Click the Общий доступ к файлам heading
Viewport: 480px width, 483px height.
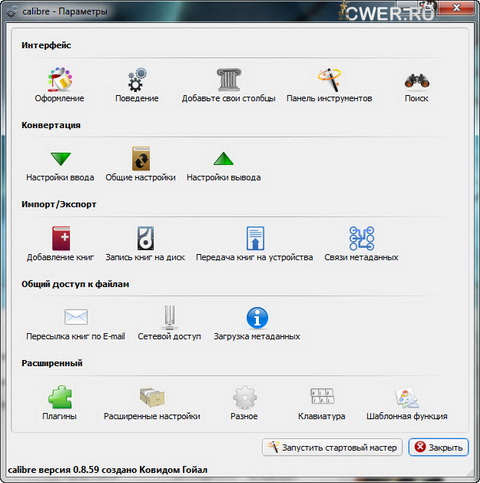point(75,284)
